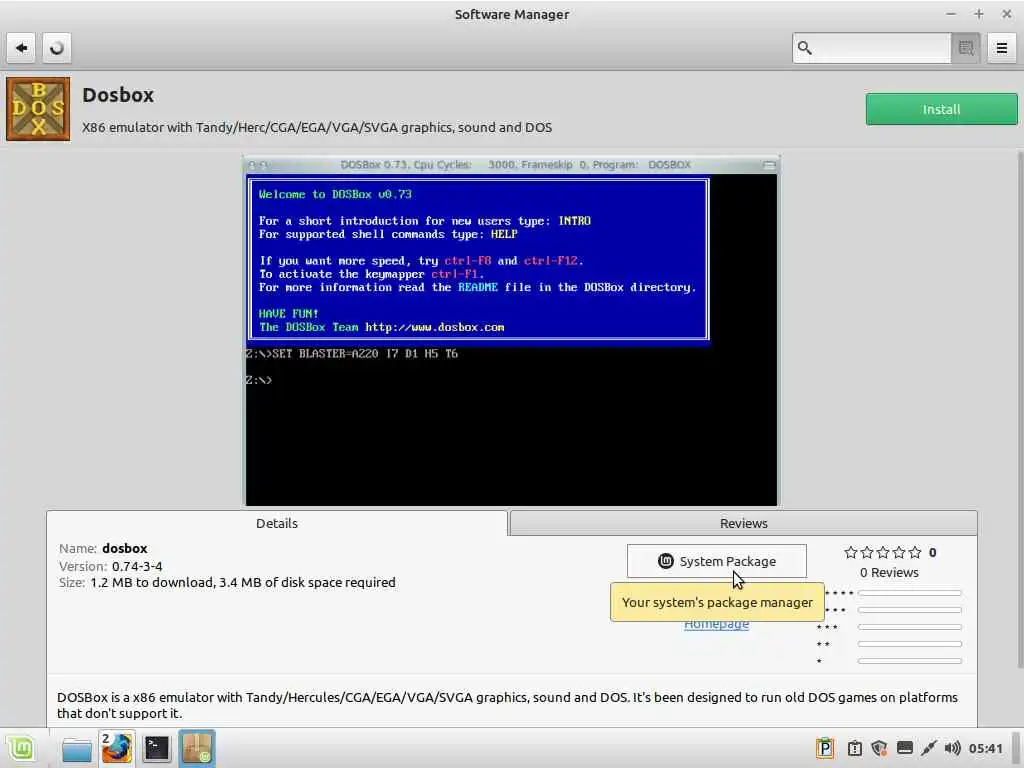Click the three-star rating bar
Screen dimensions: 1024x768
click(910, 627)
